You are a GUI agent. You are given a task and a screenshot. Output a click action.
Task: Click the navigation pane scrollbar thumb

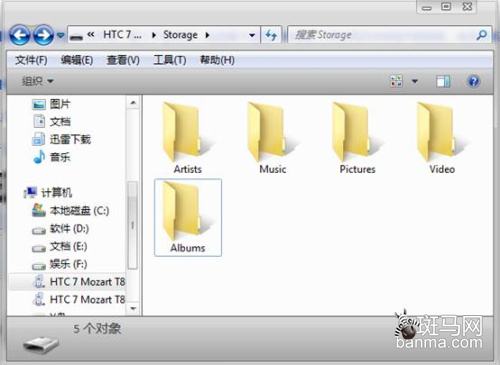133,225
